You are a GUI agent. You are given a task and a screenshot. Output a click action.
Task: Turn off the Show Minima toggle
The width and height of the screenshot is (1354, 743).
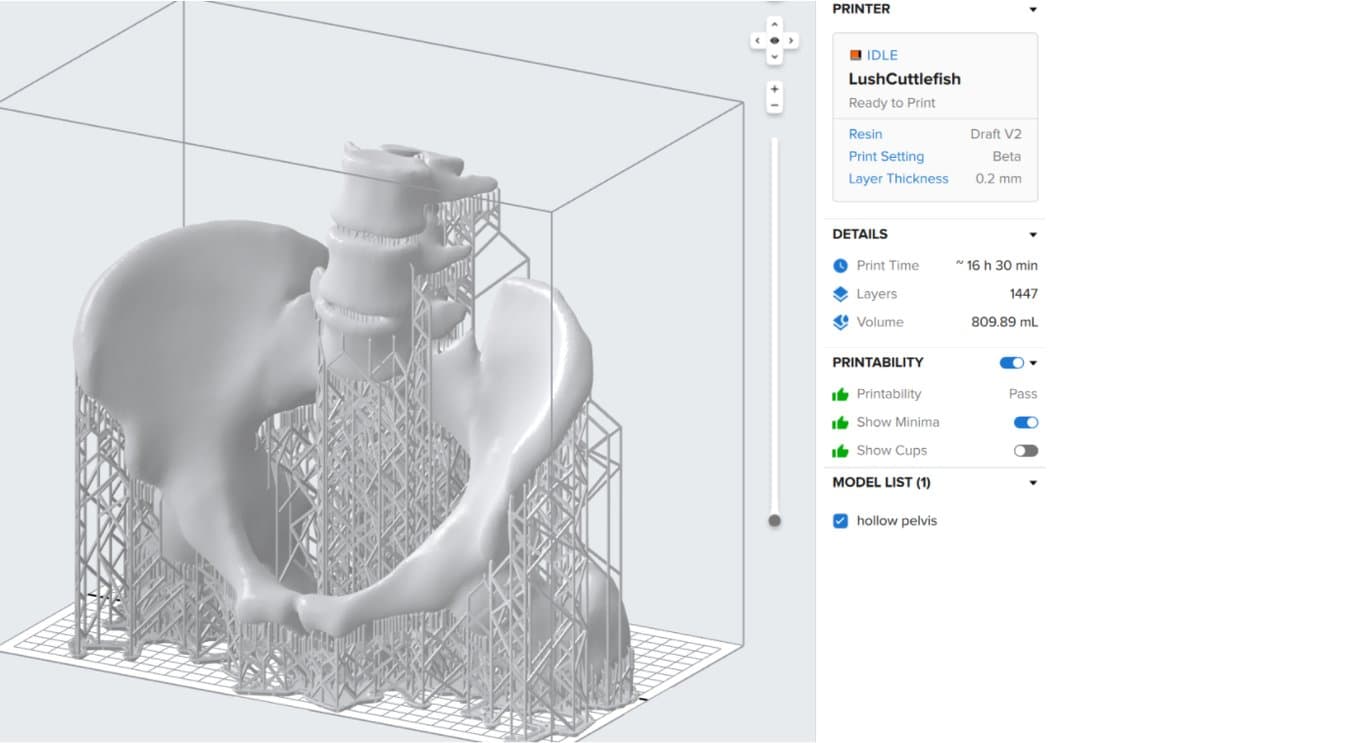point(1026,422)
